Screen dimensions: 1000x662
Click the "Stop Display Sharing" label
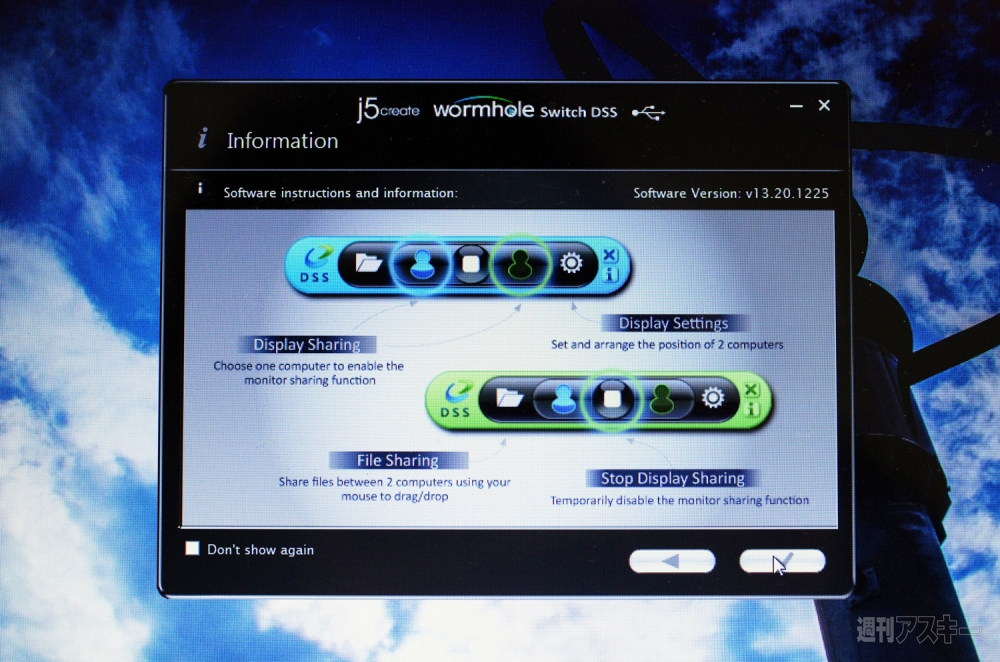[x=672, y=478]
